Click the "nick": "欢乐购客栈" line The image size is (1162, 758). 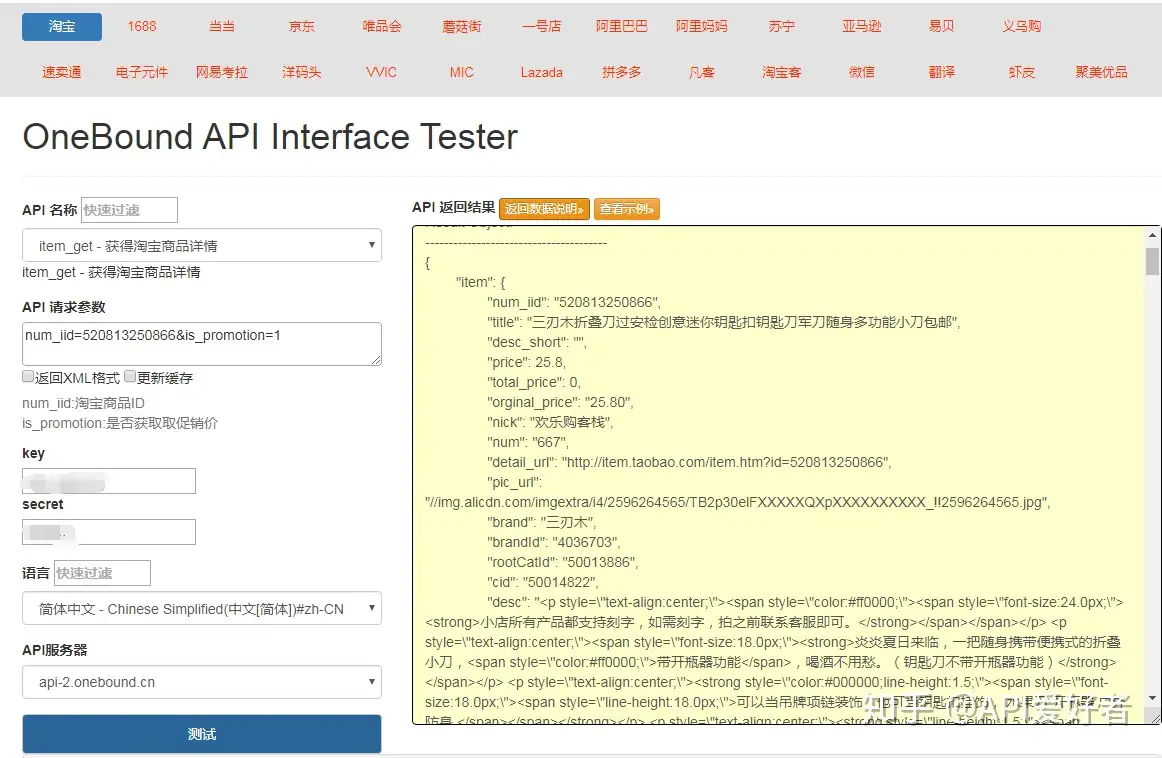550,422
